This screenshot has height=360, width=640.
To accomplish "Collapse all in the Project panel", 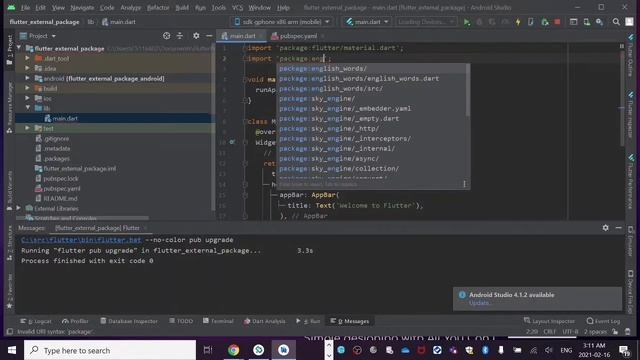I will coord(180,36).
